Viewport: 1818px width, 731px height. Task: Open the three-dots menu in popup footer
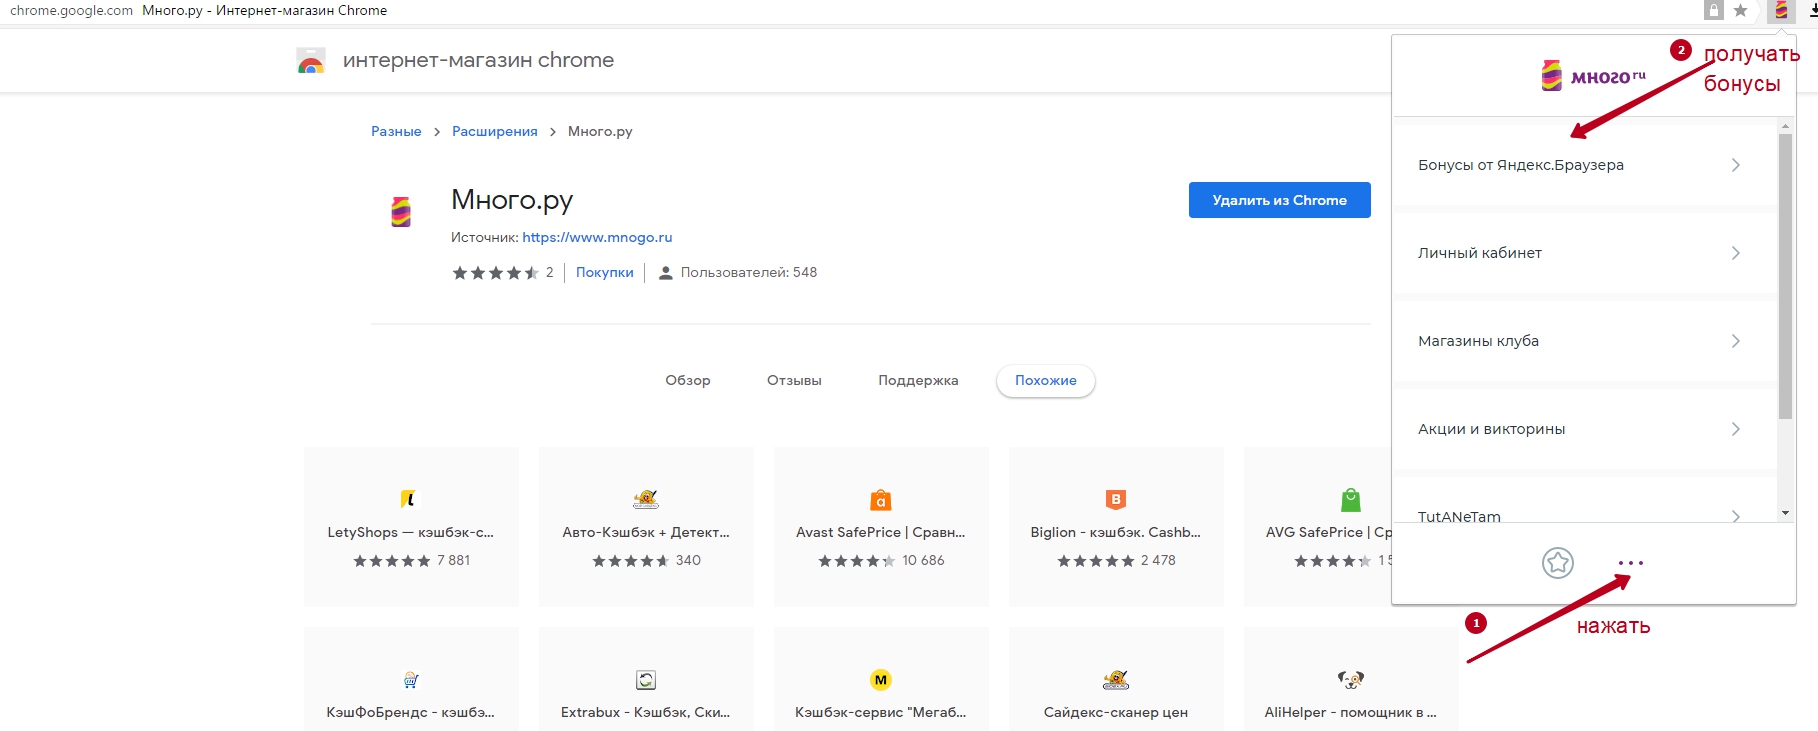(x=1630, y=563)
